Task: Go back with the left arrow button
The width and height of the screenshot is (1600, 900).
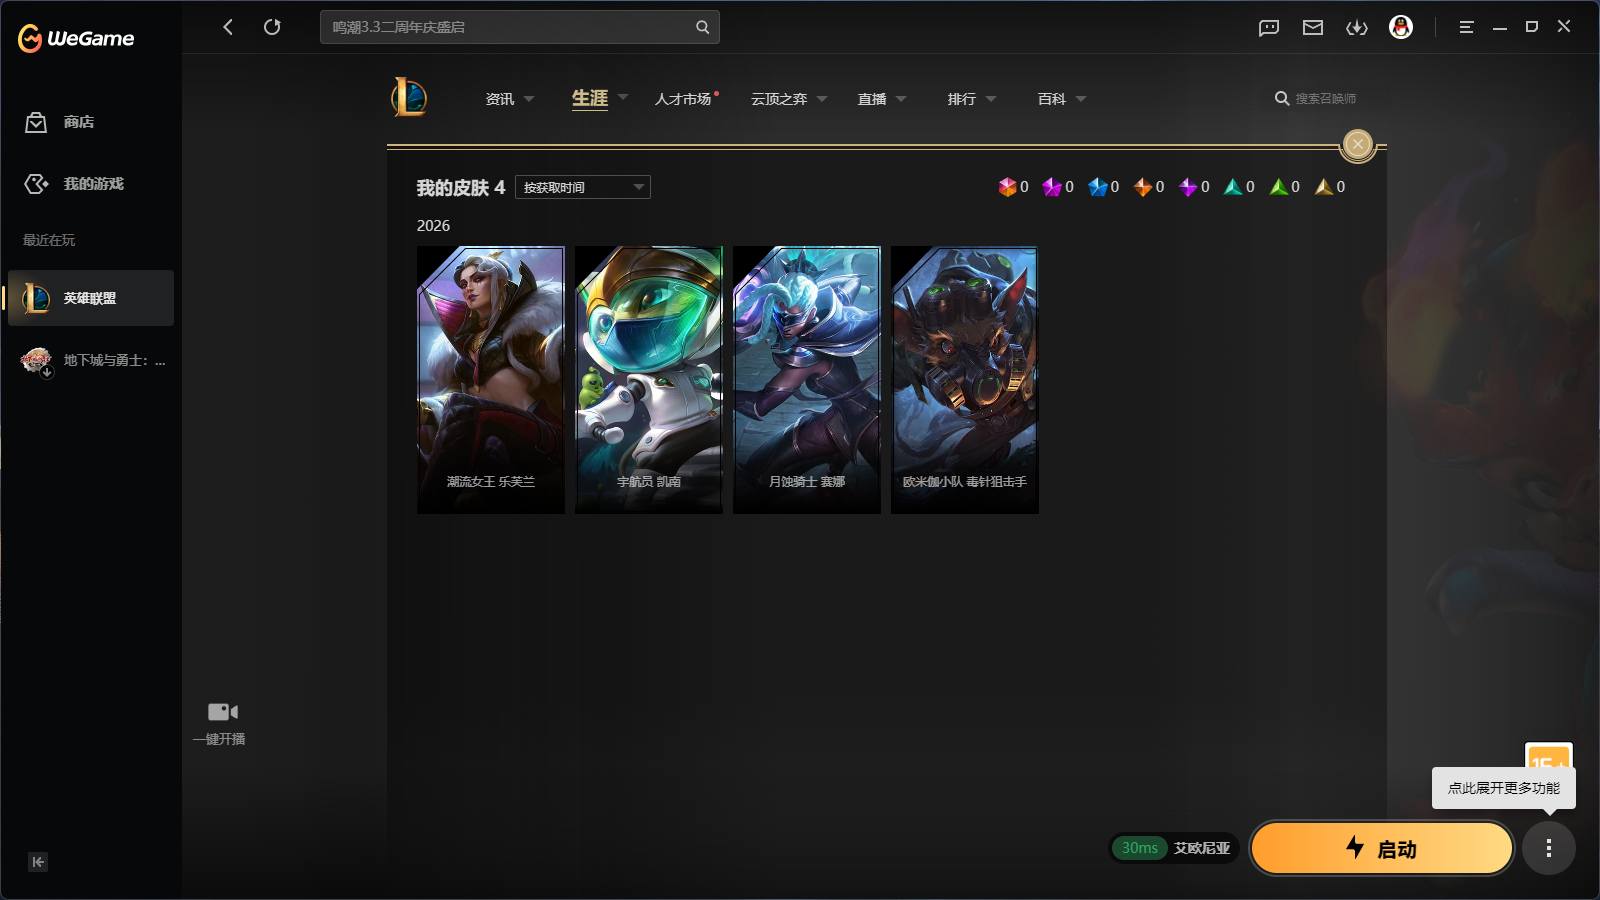Action: (228, 27)
